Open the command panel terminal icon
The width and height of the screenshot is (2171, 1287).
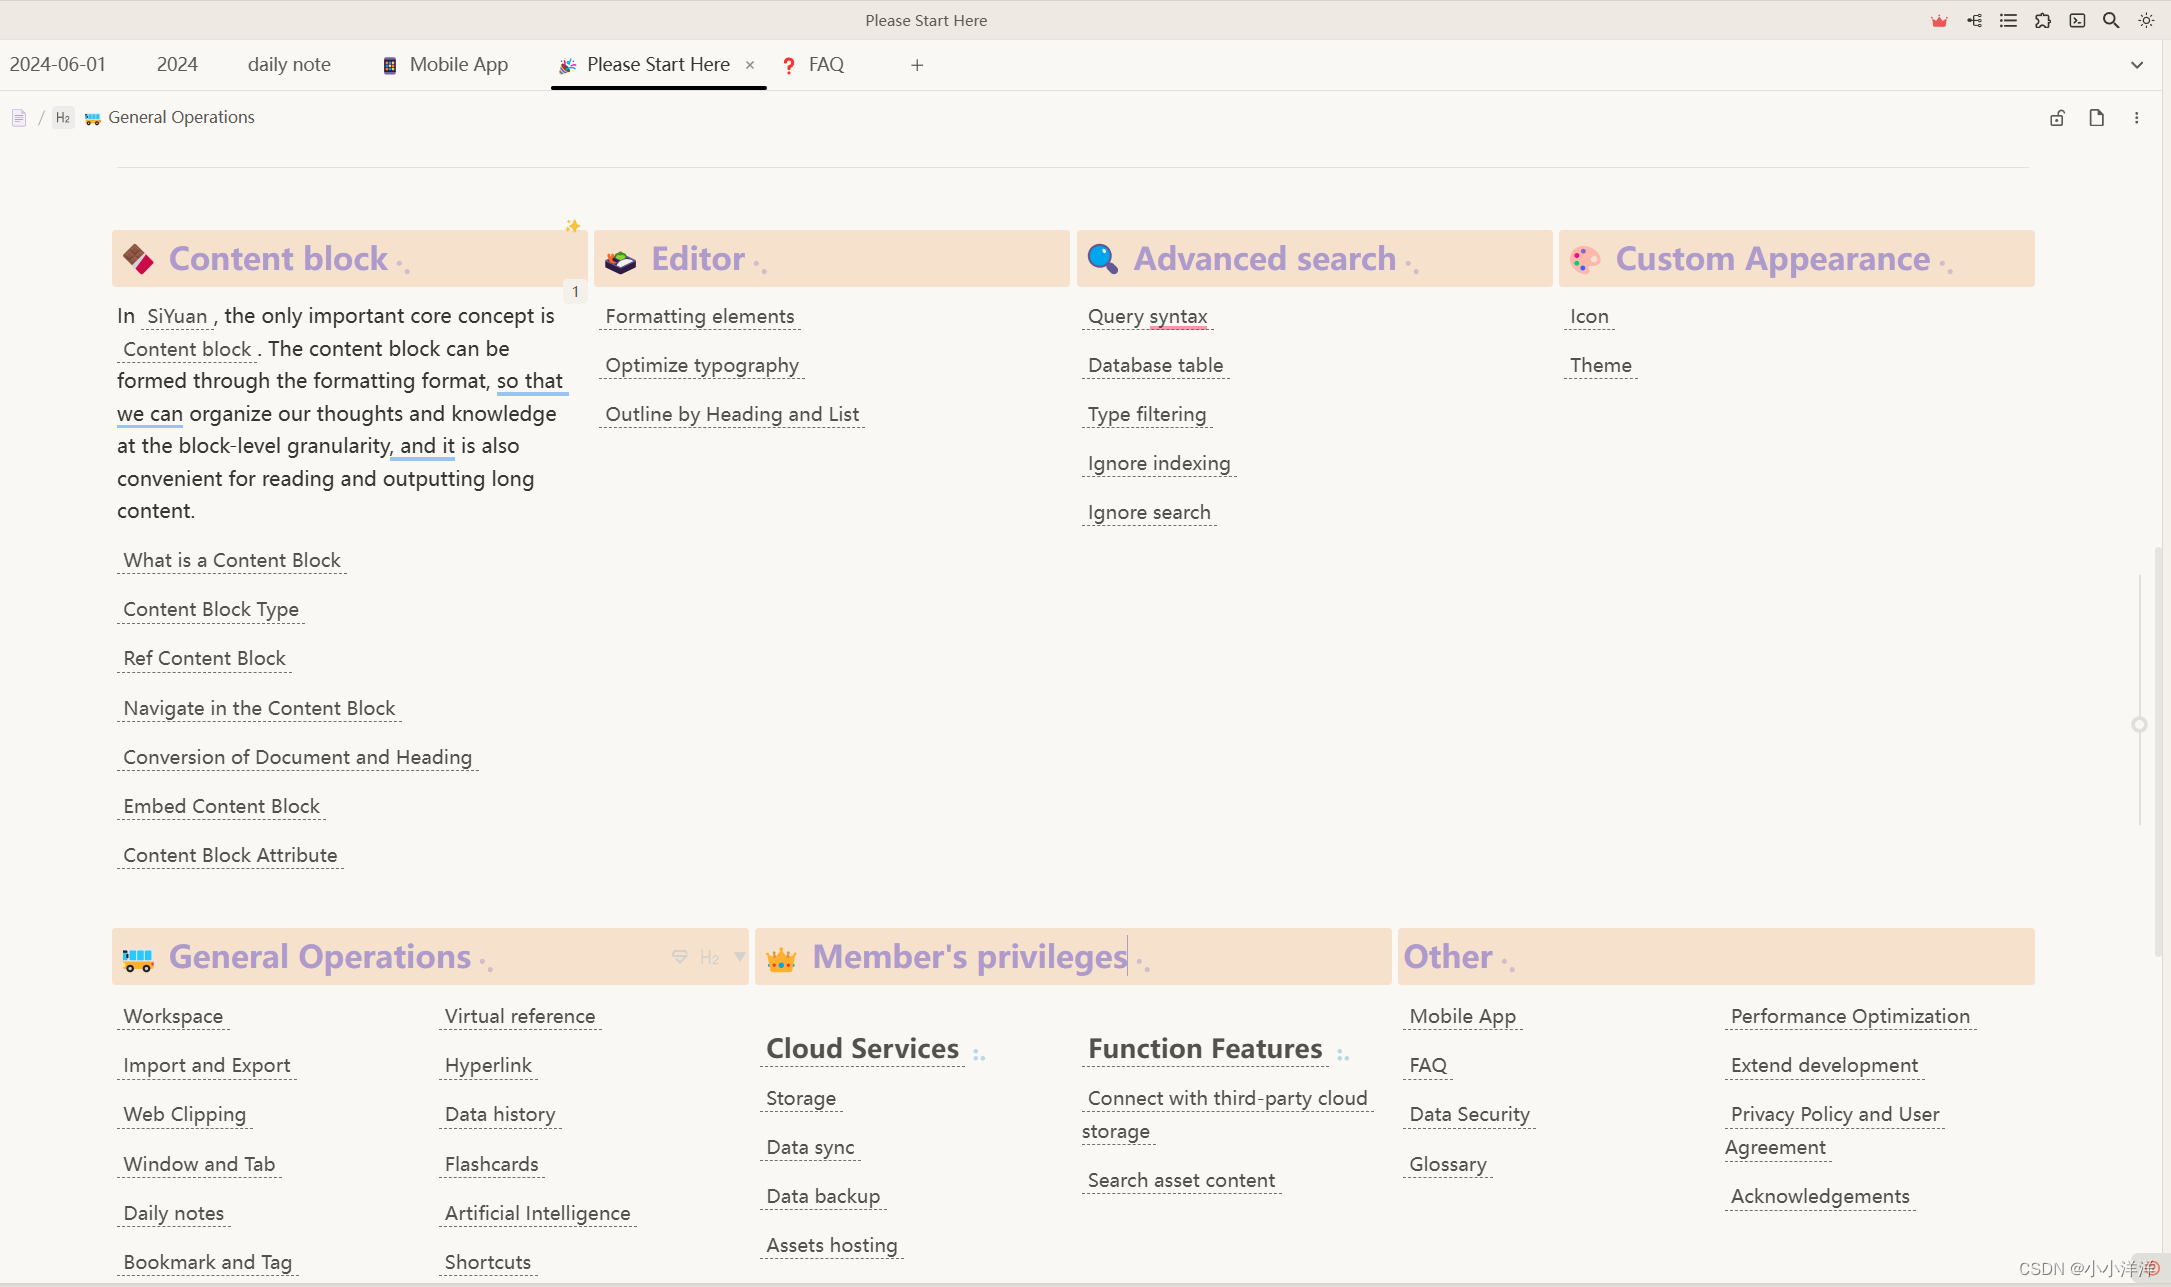pos(2077,20)
